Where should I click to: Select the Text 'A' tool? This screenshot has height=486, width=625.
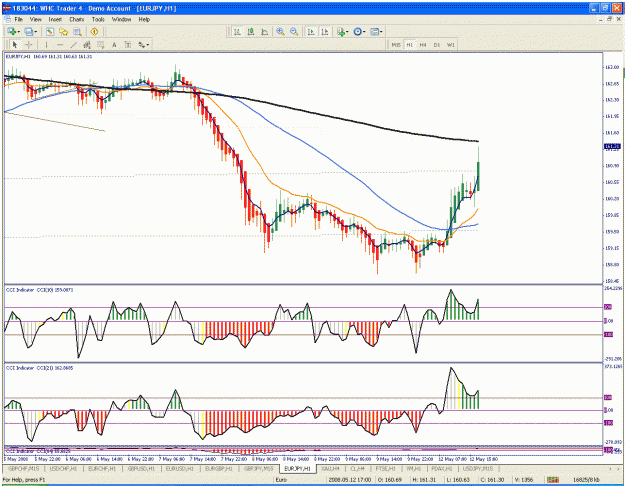coord(114,45)
